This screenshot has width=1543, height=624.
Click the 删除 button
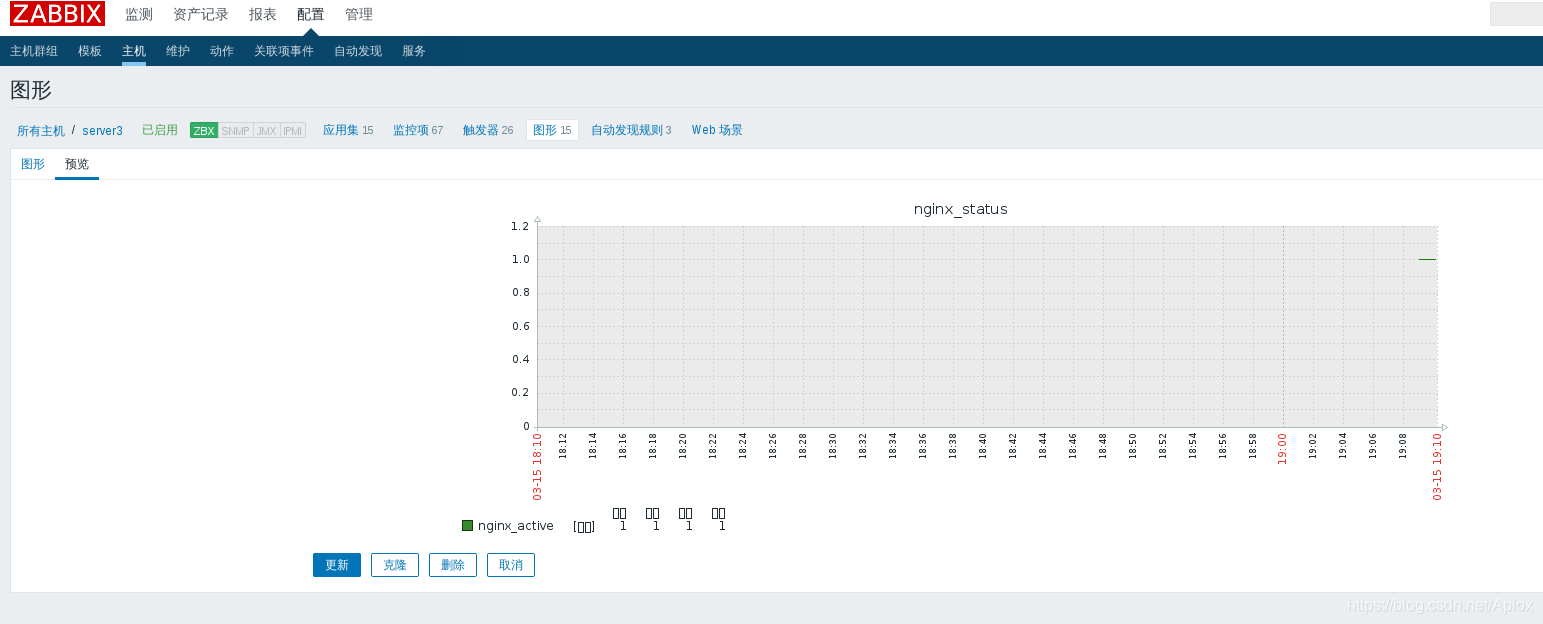pos(453,565)
